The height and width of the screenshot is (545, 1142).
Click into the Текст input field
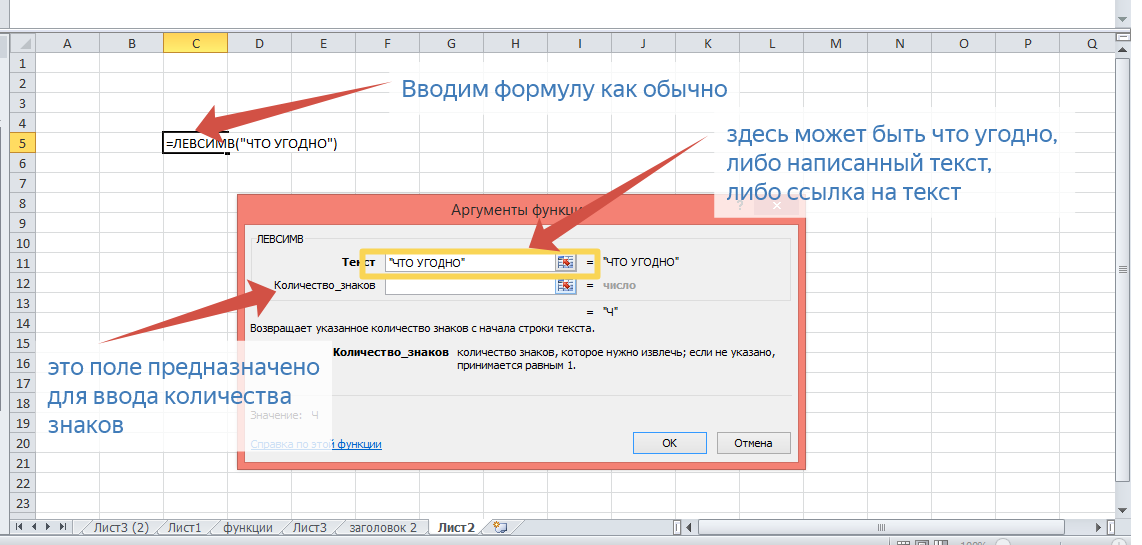470,262
